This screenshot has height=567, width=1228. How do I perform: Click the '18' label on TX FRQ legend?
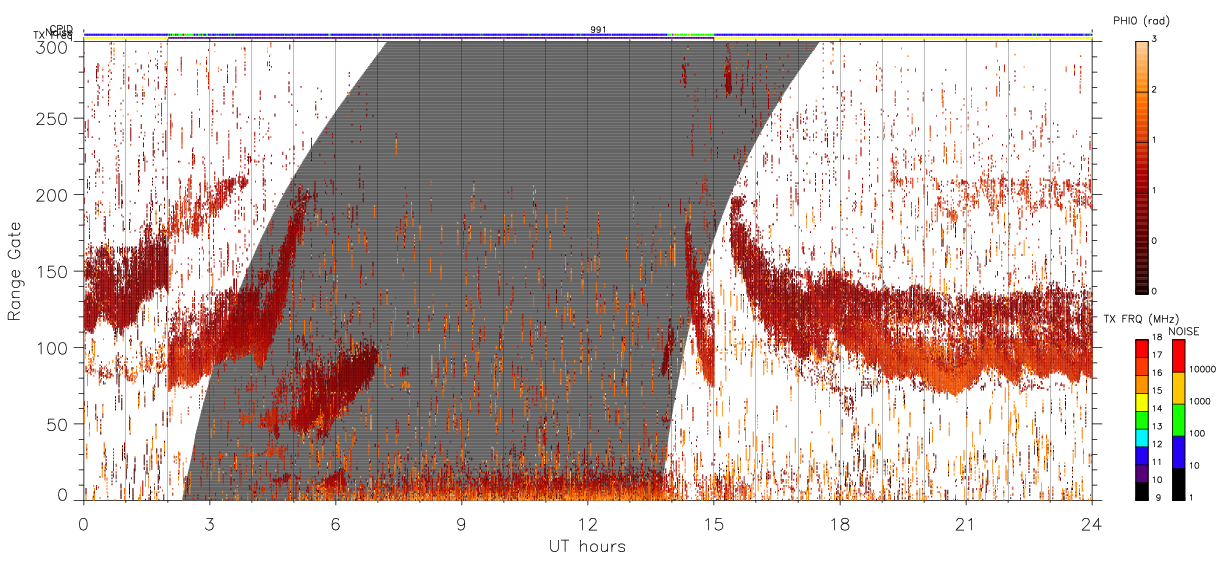1157,338
